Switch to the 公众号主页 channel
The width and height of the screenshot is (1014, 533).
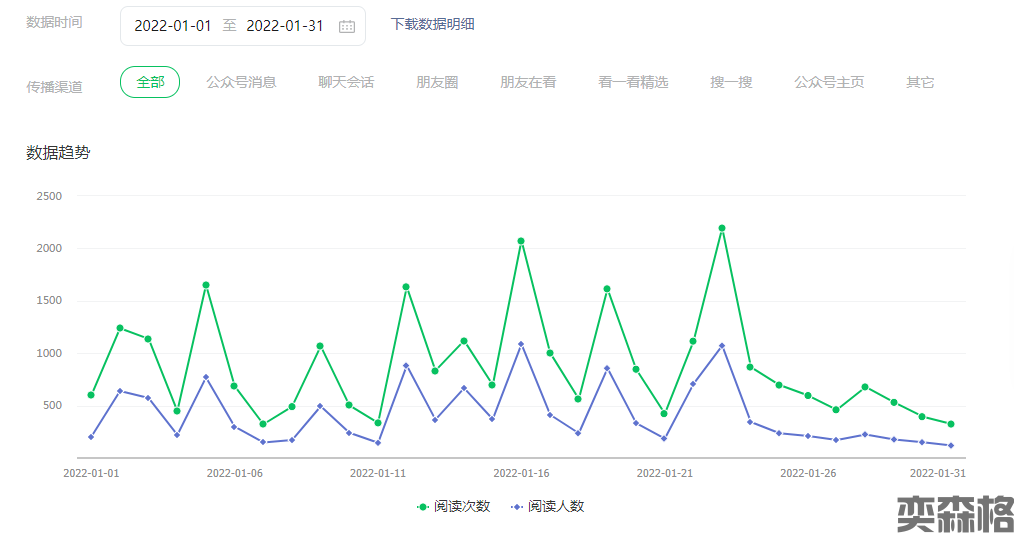(x=829, y=82)
